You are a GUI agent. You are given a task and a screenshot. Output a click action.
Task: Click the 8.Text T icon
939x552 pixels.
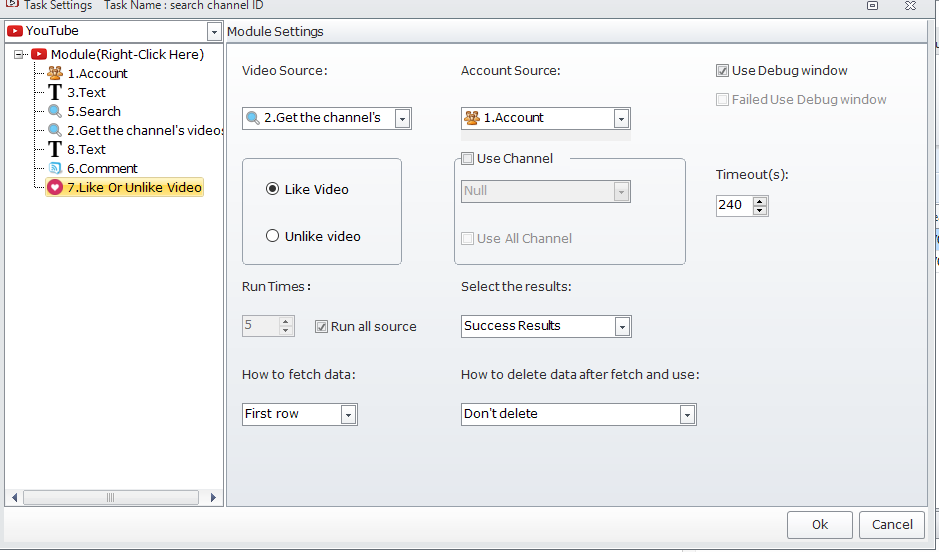55,149
